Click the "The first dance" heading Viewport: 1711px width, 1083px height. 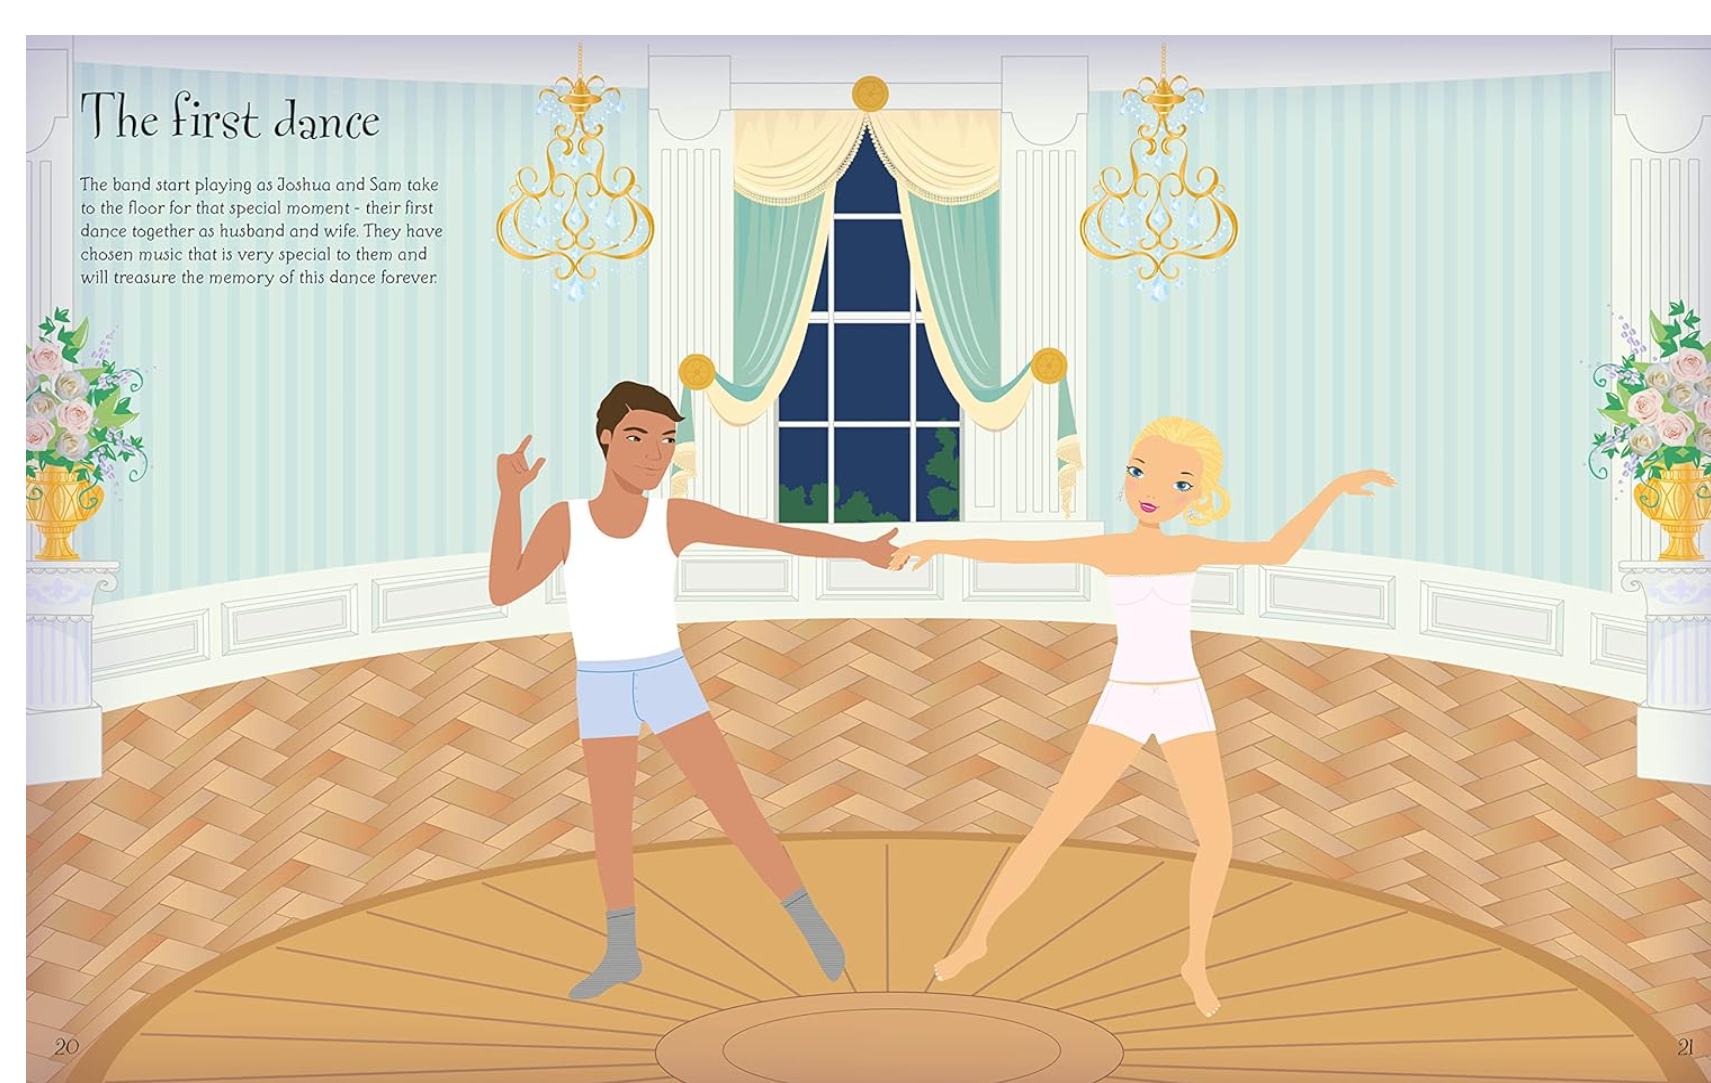pos(229,118)
